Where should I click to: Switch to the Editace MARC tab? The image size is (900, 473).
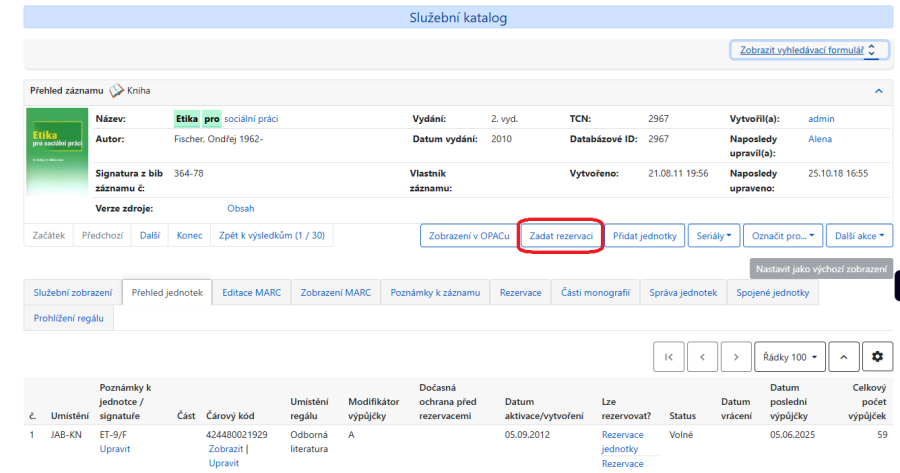coord(251,292)
